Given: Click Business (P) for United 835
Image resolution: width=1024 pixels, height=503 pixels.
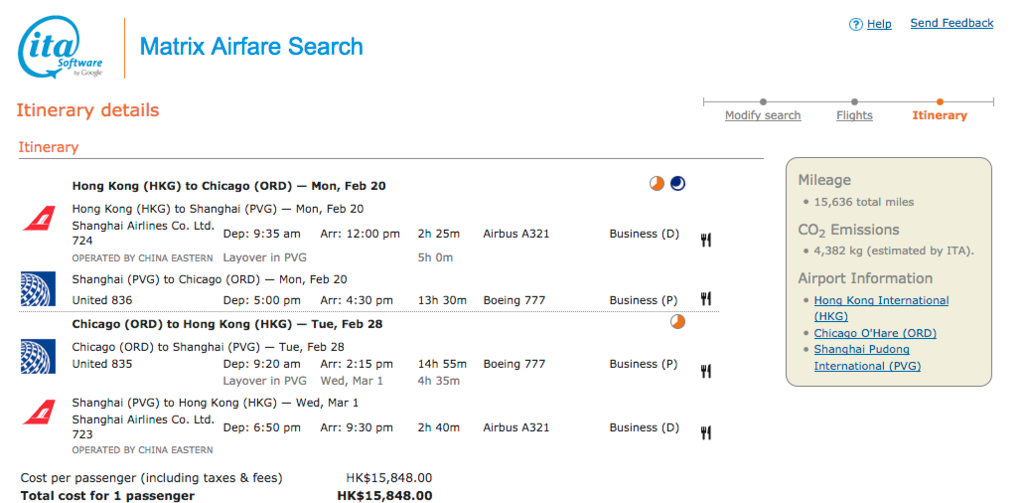Looking at the screenshot, I should pos(644,364).
